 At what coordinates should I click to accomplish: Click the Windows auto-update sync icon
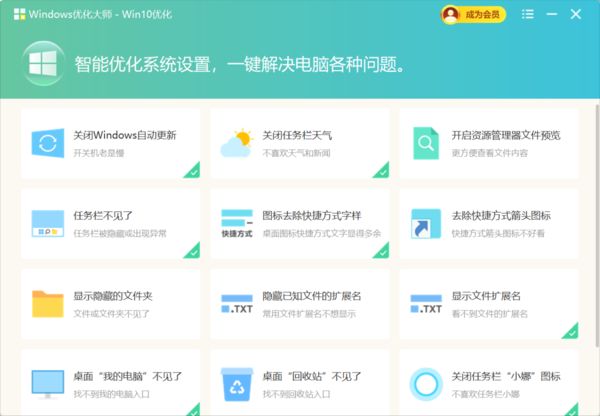pyautogui.click(x=47, y=143)
